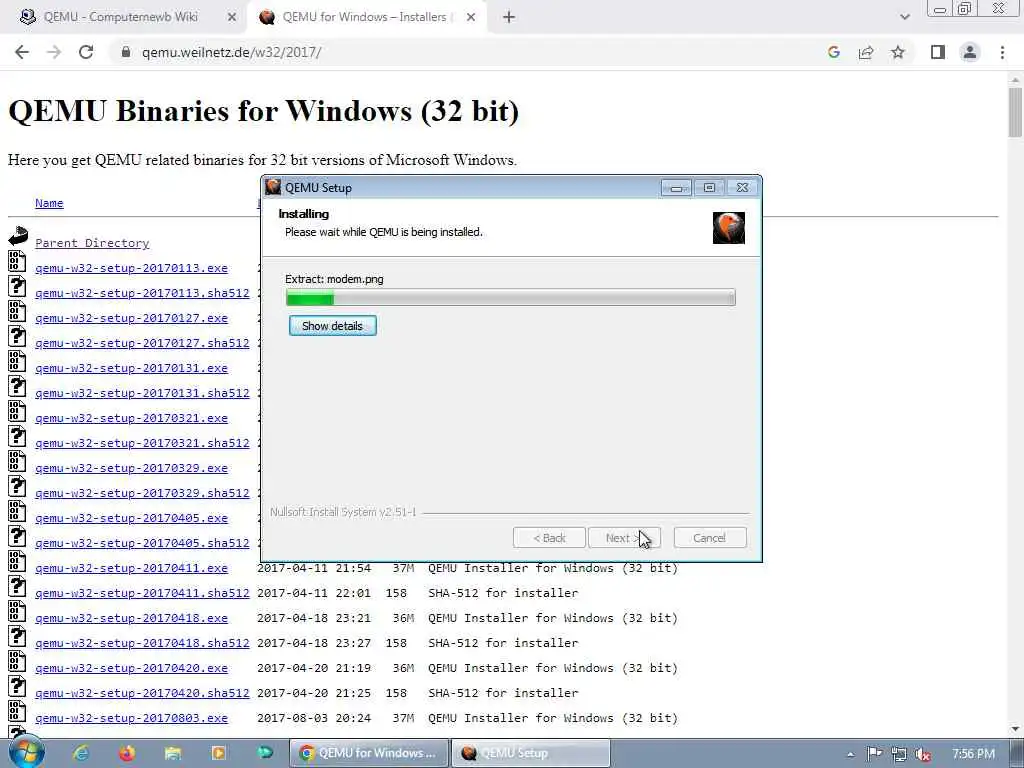
Task: Download qemu-w32-setup-20170329.exe
Action: [x=131, y=468]
